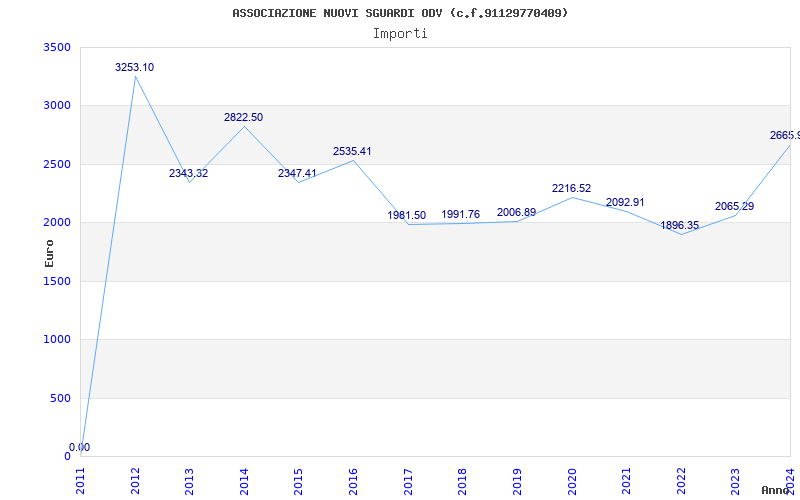The image size is (800, 500).
Task: Select the 2023 year on x-axis
Action: point(735,478)
